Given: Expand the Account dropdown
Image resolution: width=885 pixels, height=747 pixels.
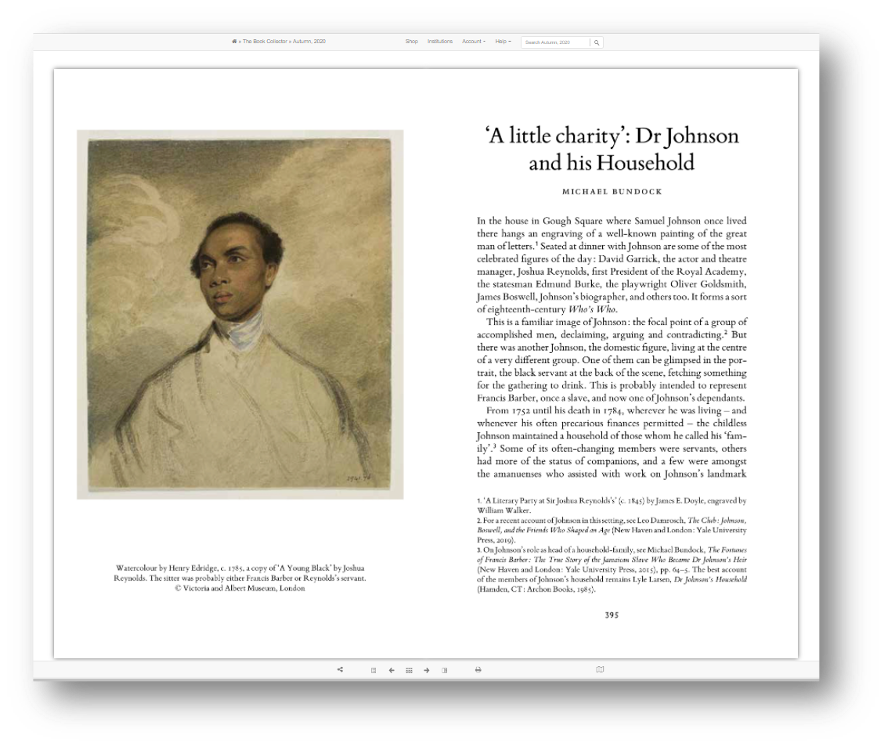Looking at the screenshot, I should (474, 41).
